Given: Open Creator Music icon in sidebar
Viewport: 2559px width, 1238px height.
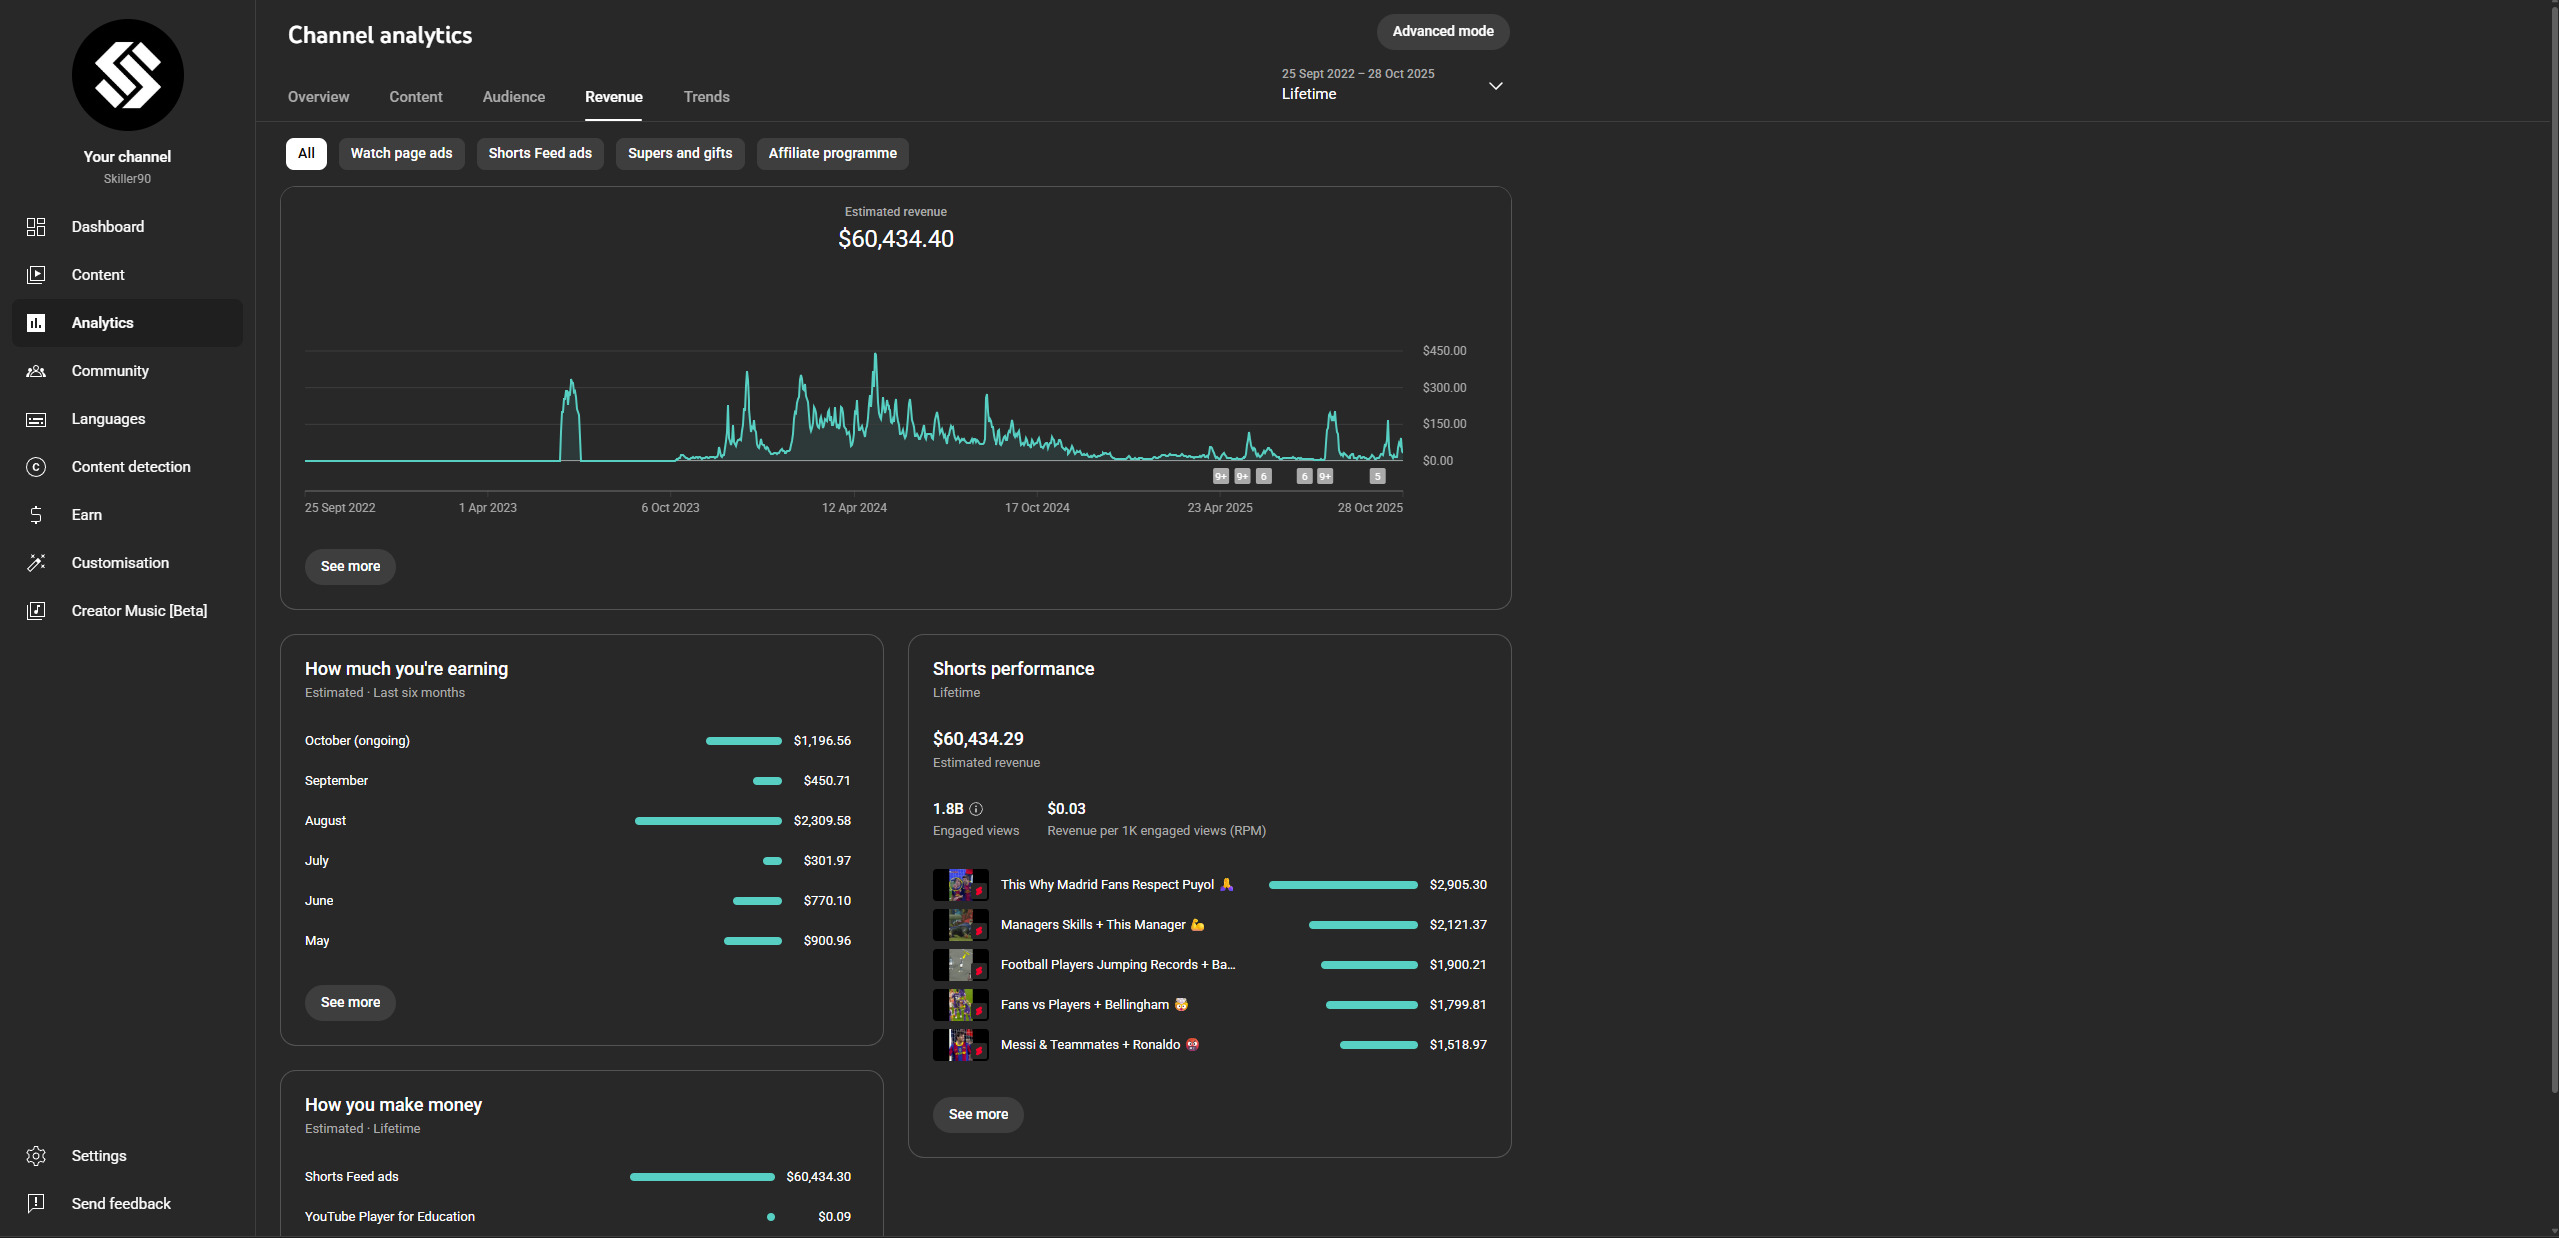Looking at the screenshot, I should 36,611.
